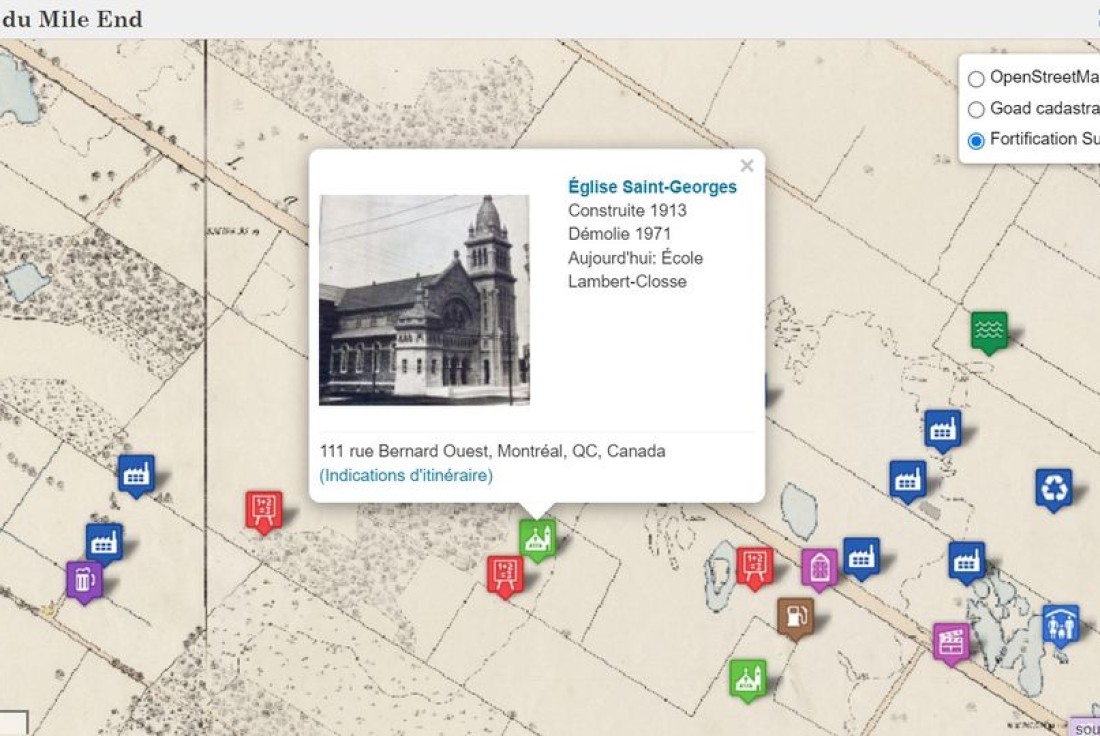Select the topmost blue factory marker on the left
Screen dimensions: 1100x736
coord(137,475)
